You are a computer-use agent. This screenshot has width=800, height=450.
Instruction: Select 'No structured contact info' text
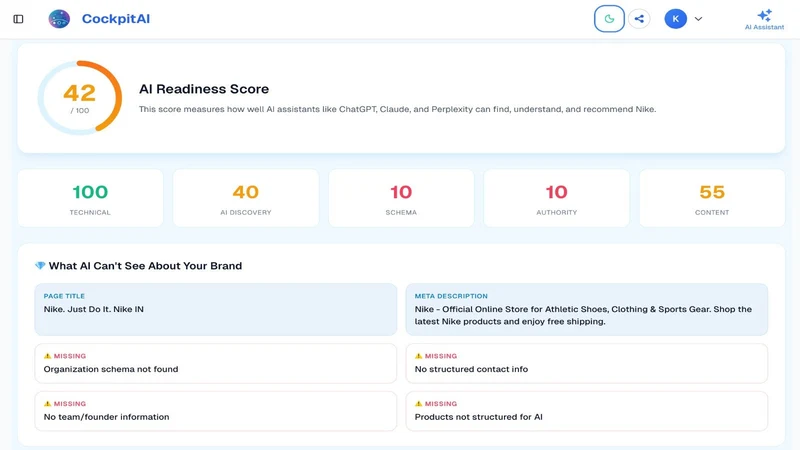[471, 369]
